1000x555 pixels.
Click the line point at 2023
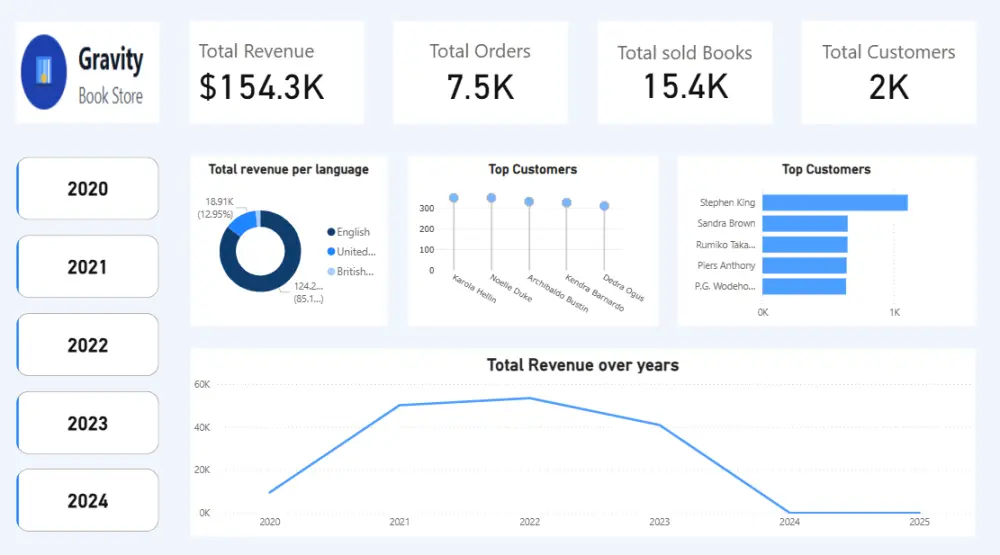pos(659,425)
